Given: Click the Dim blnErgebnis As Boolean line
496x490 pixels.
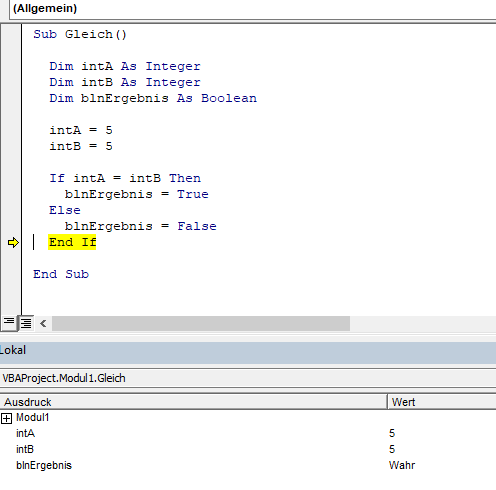Looking at the screenshot, I should tap(153, 98).
